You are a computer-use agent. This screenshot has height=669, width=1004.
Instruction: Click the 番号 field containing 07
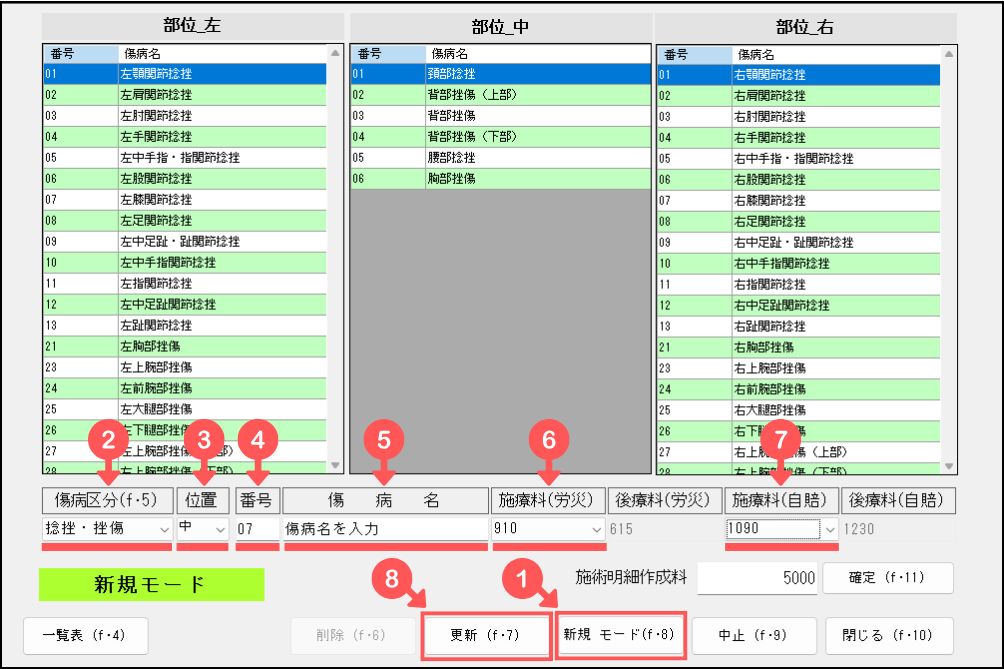[x=257, y=528]
